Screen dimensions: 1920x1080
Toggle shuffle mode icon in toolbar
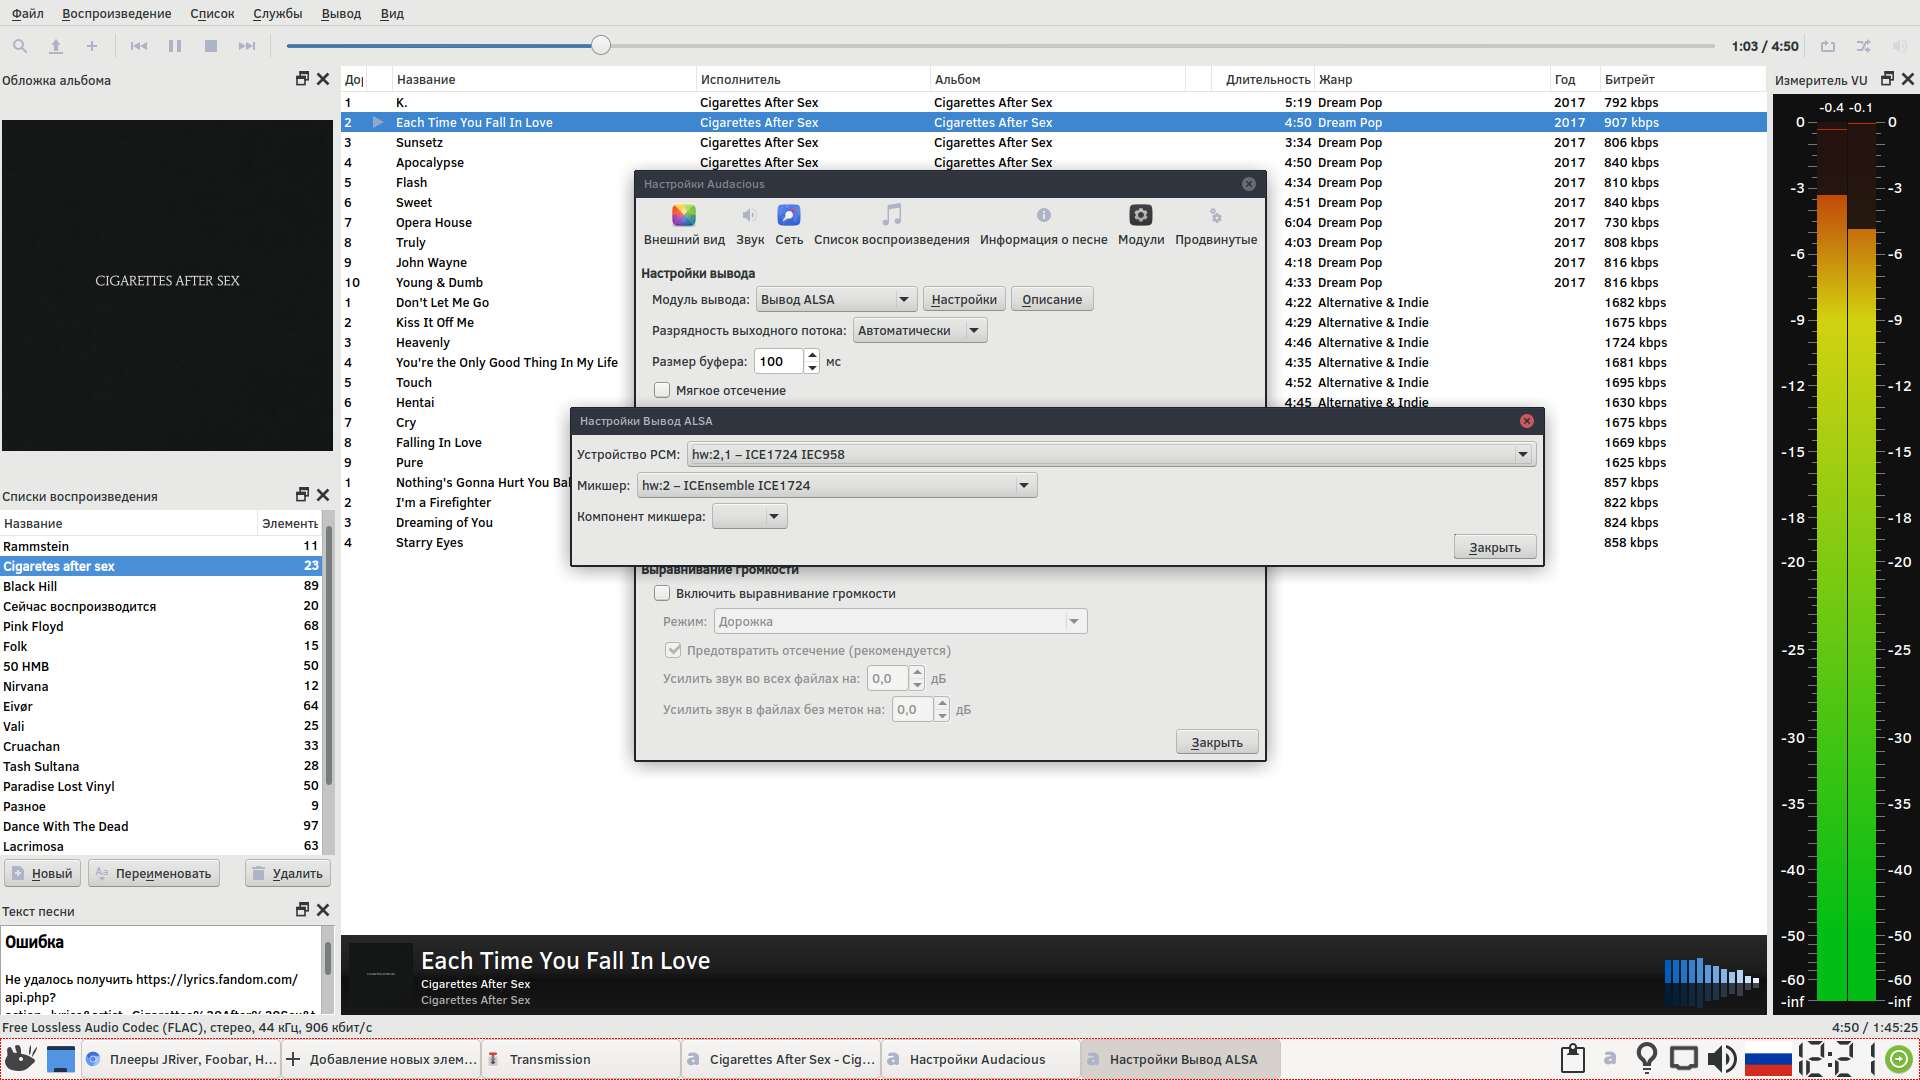coord(1864,46)
